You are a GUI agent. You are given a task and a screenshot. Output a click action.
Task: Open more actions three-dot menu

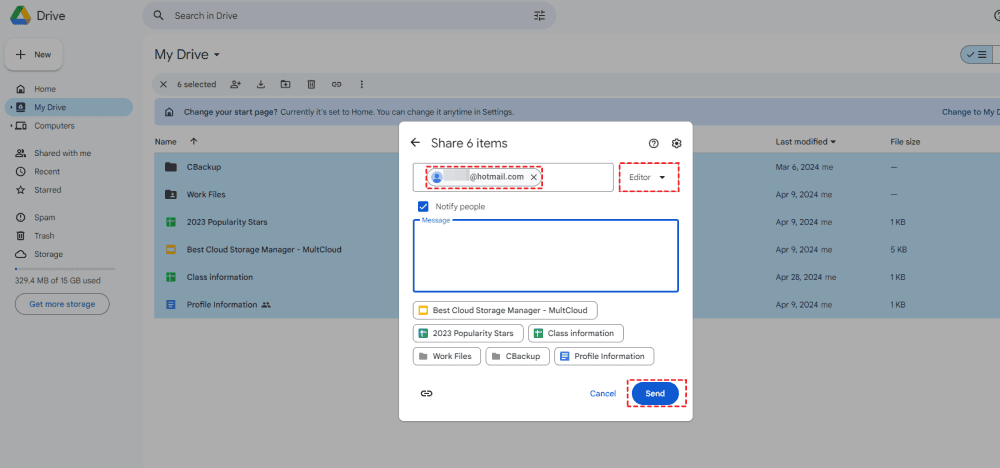362,84
